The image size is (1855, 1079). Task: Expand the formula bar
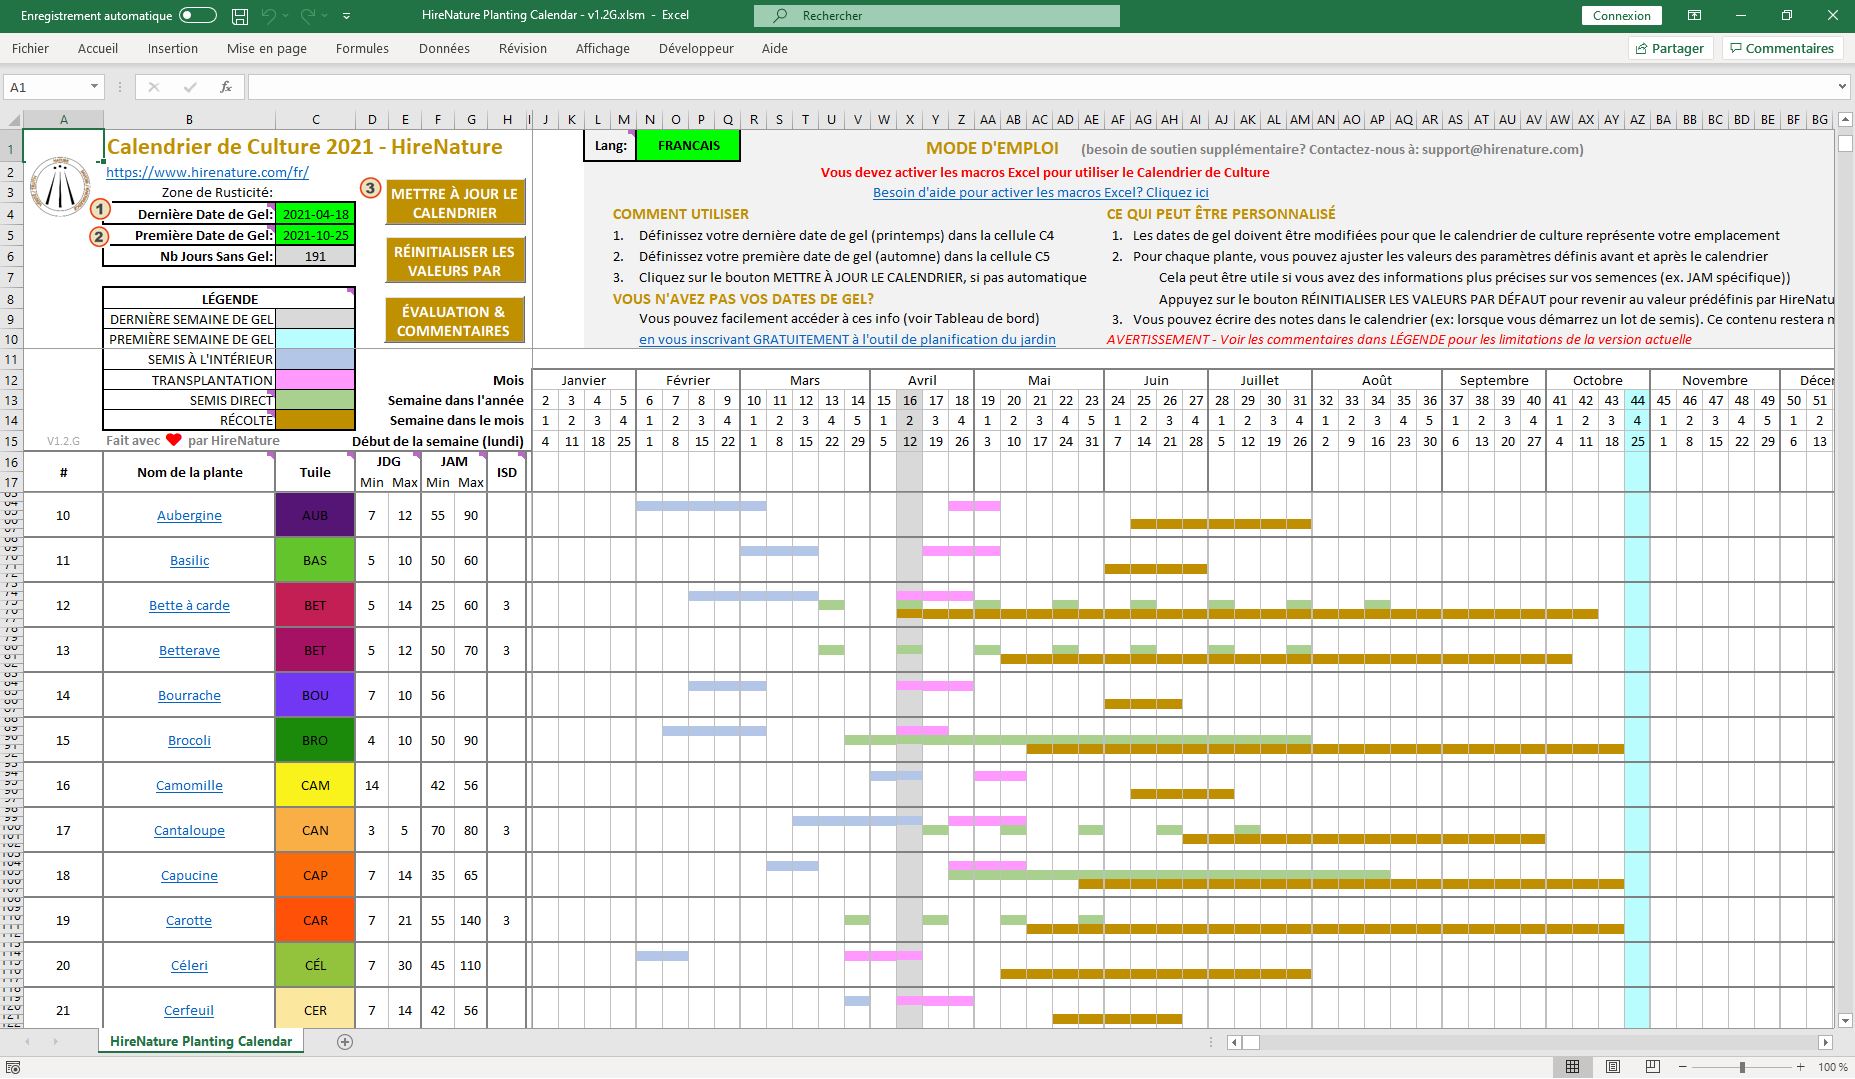click(1842, 87)
